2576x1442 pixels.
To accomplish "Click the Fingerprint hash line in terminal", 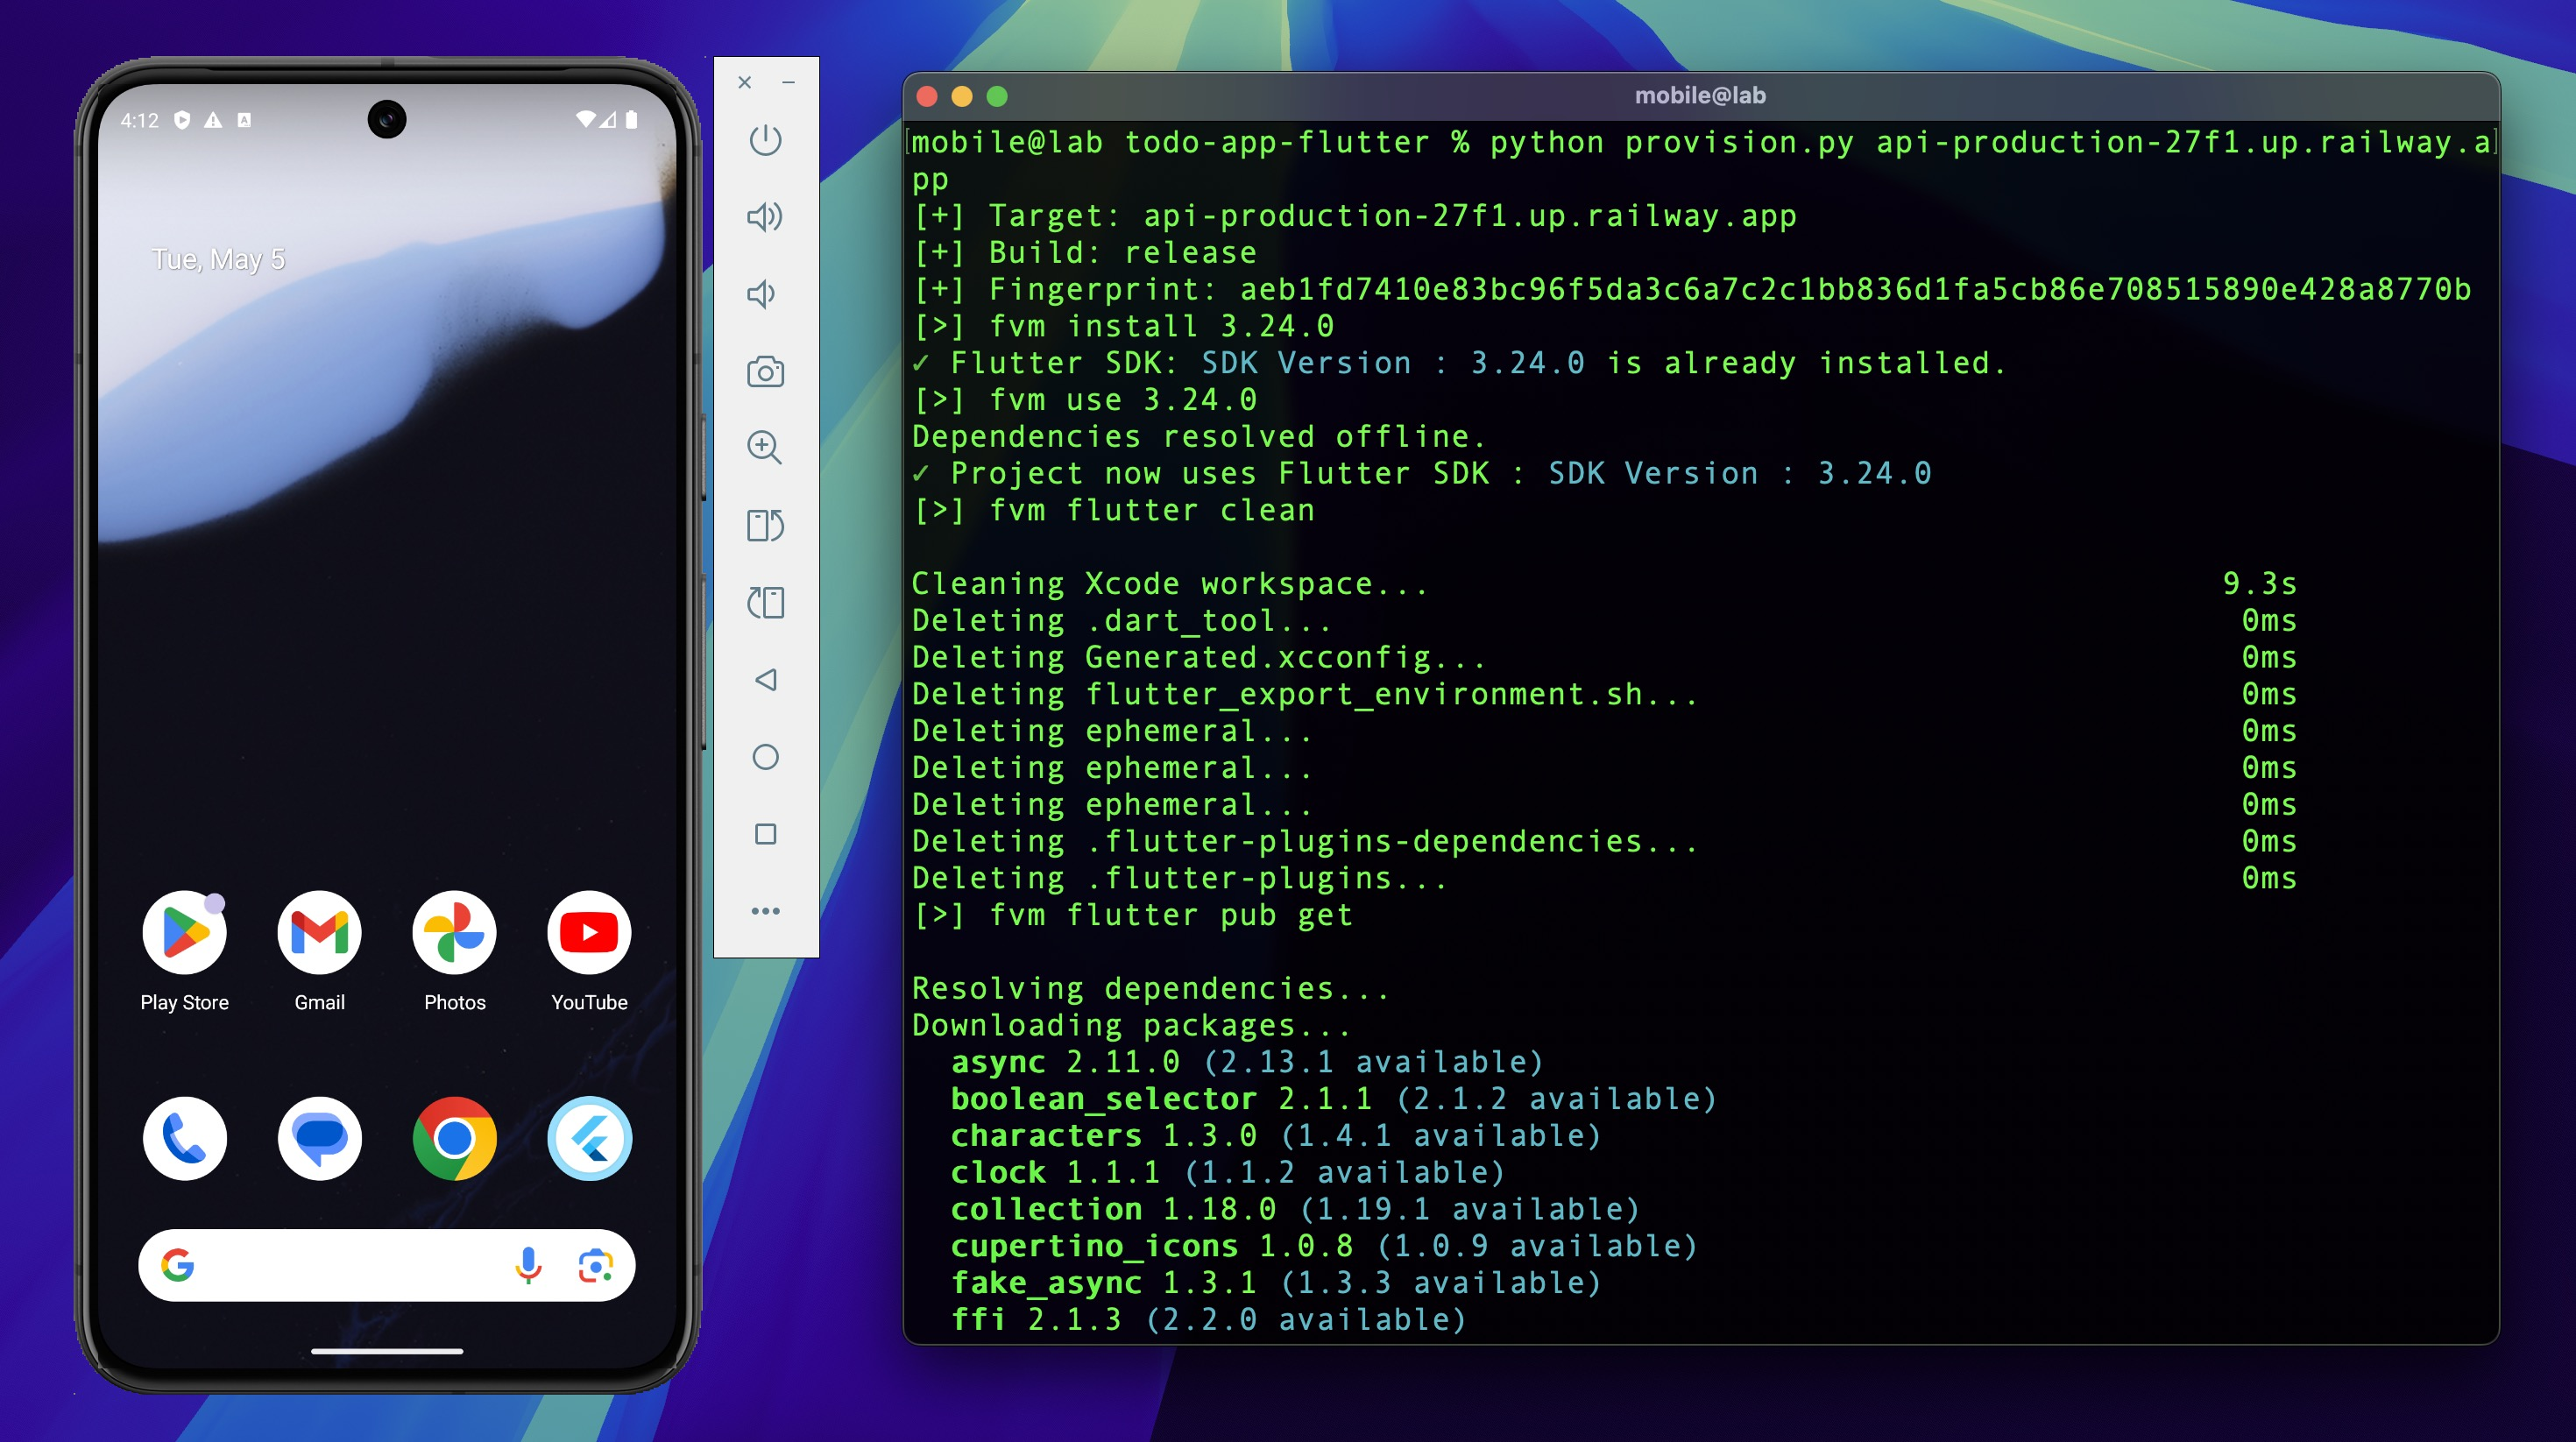I will pos(1692,289).
